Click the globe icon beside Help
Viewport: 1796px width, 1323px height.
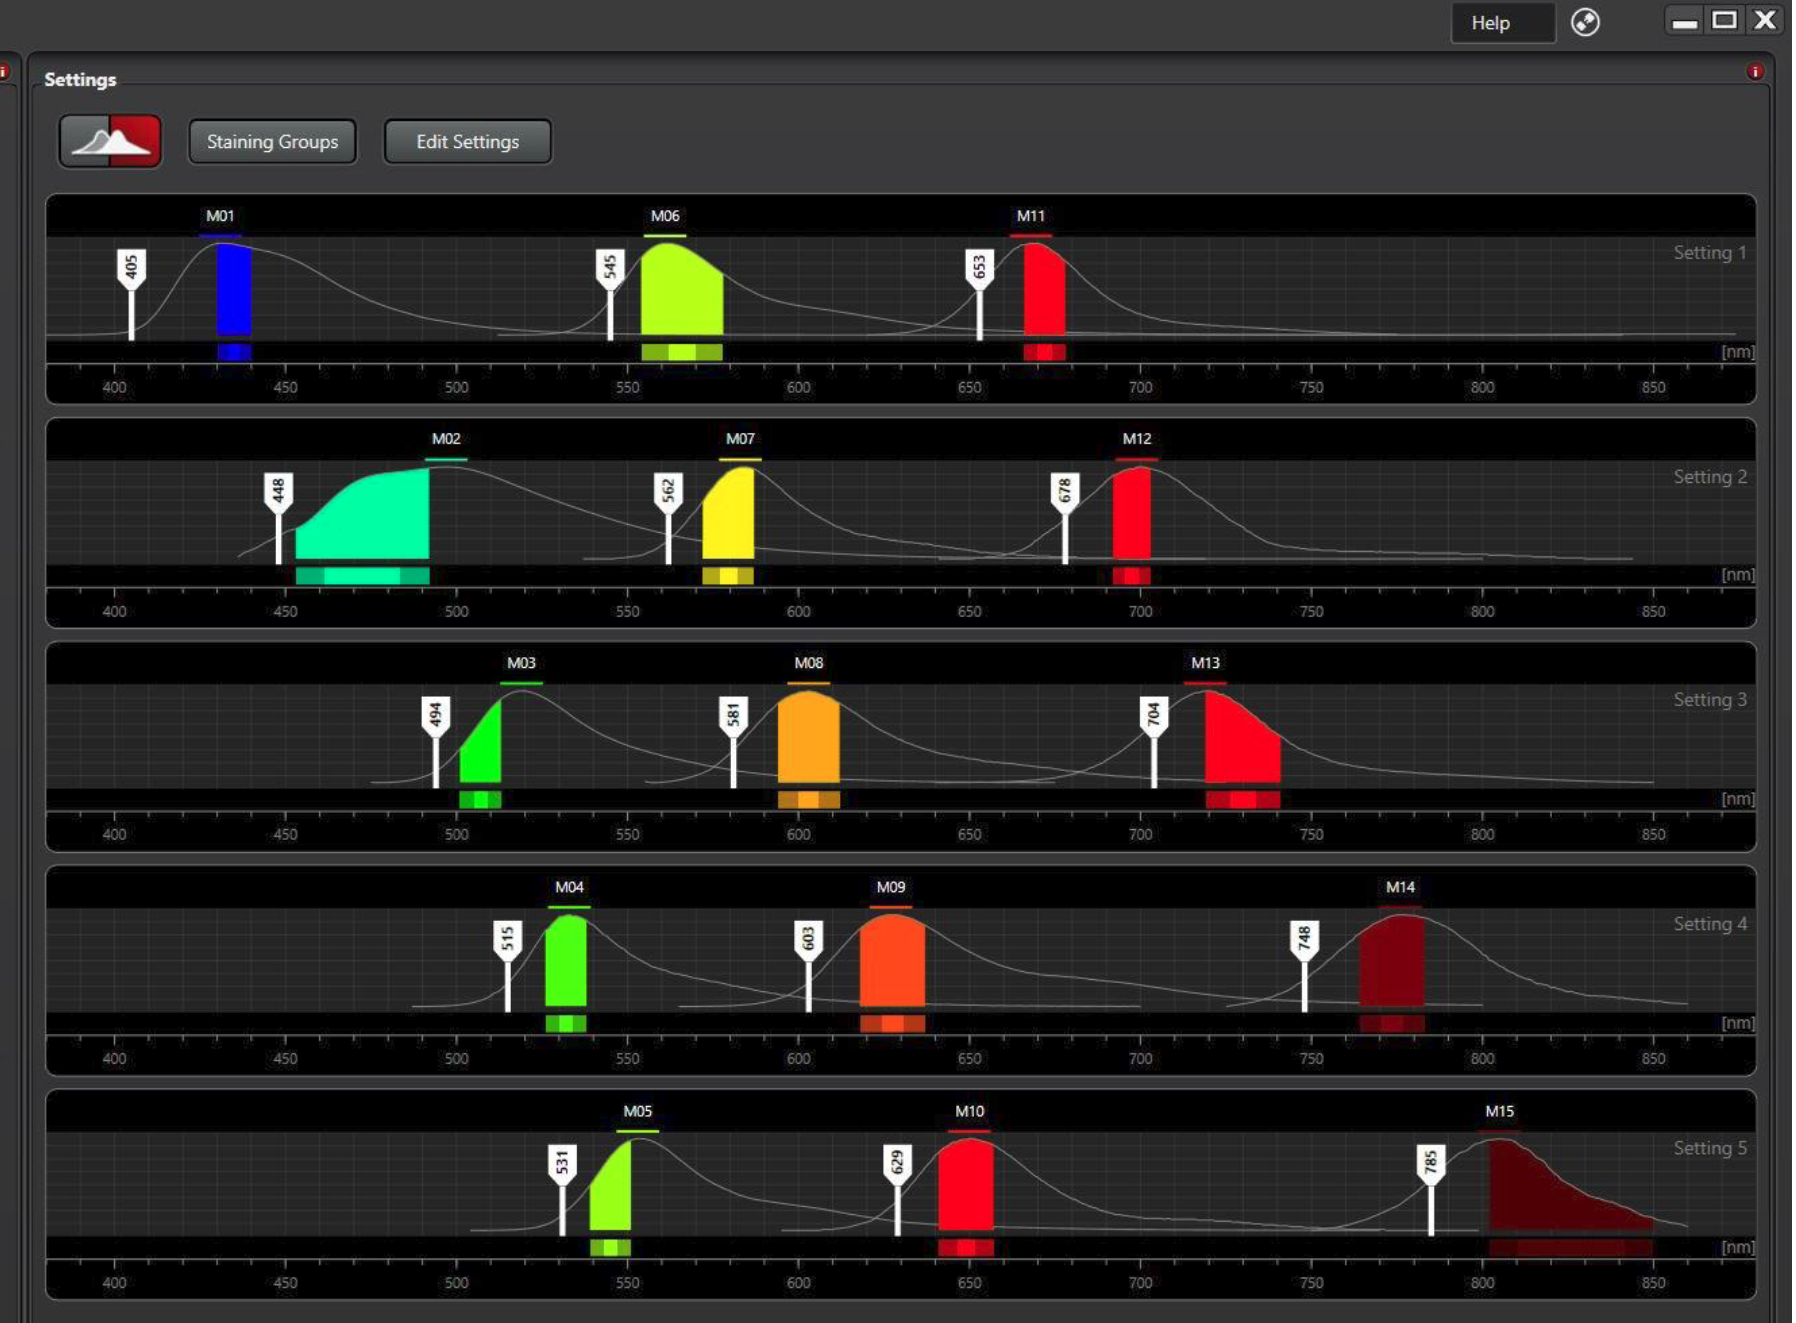pos(1585,22)
